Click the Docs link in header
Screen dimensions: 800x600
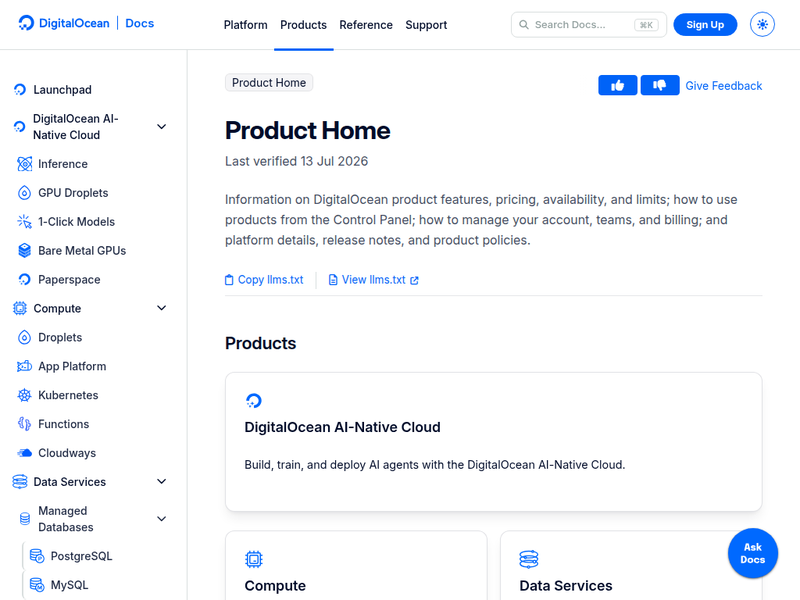[140, 23]
